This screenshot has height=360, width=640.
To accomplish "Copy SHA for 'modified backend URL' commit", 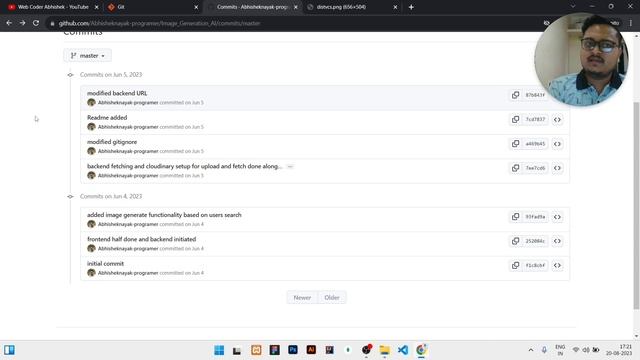I will pos(516,95).
